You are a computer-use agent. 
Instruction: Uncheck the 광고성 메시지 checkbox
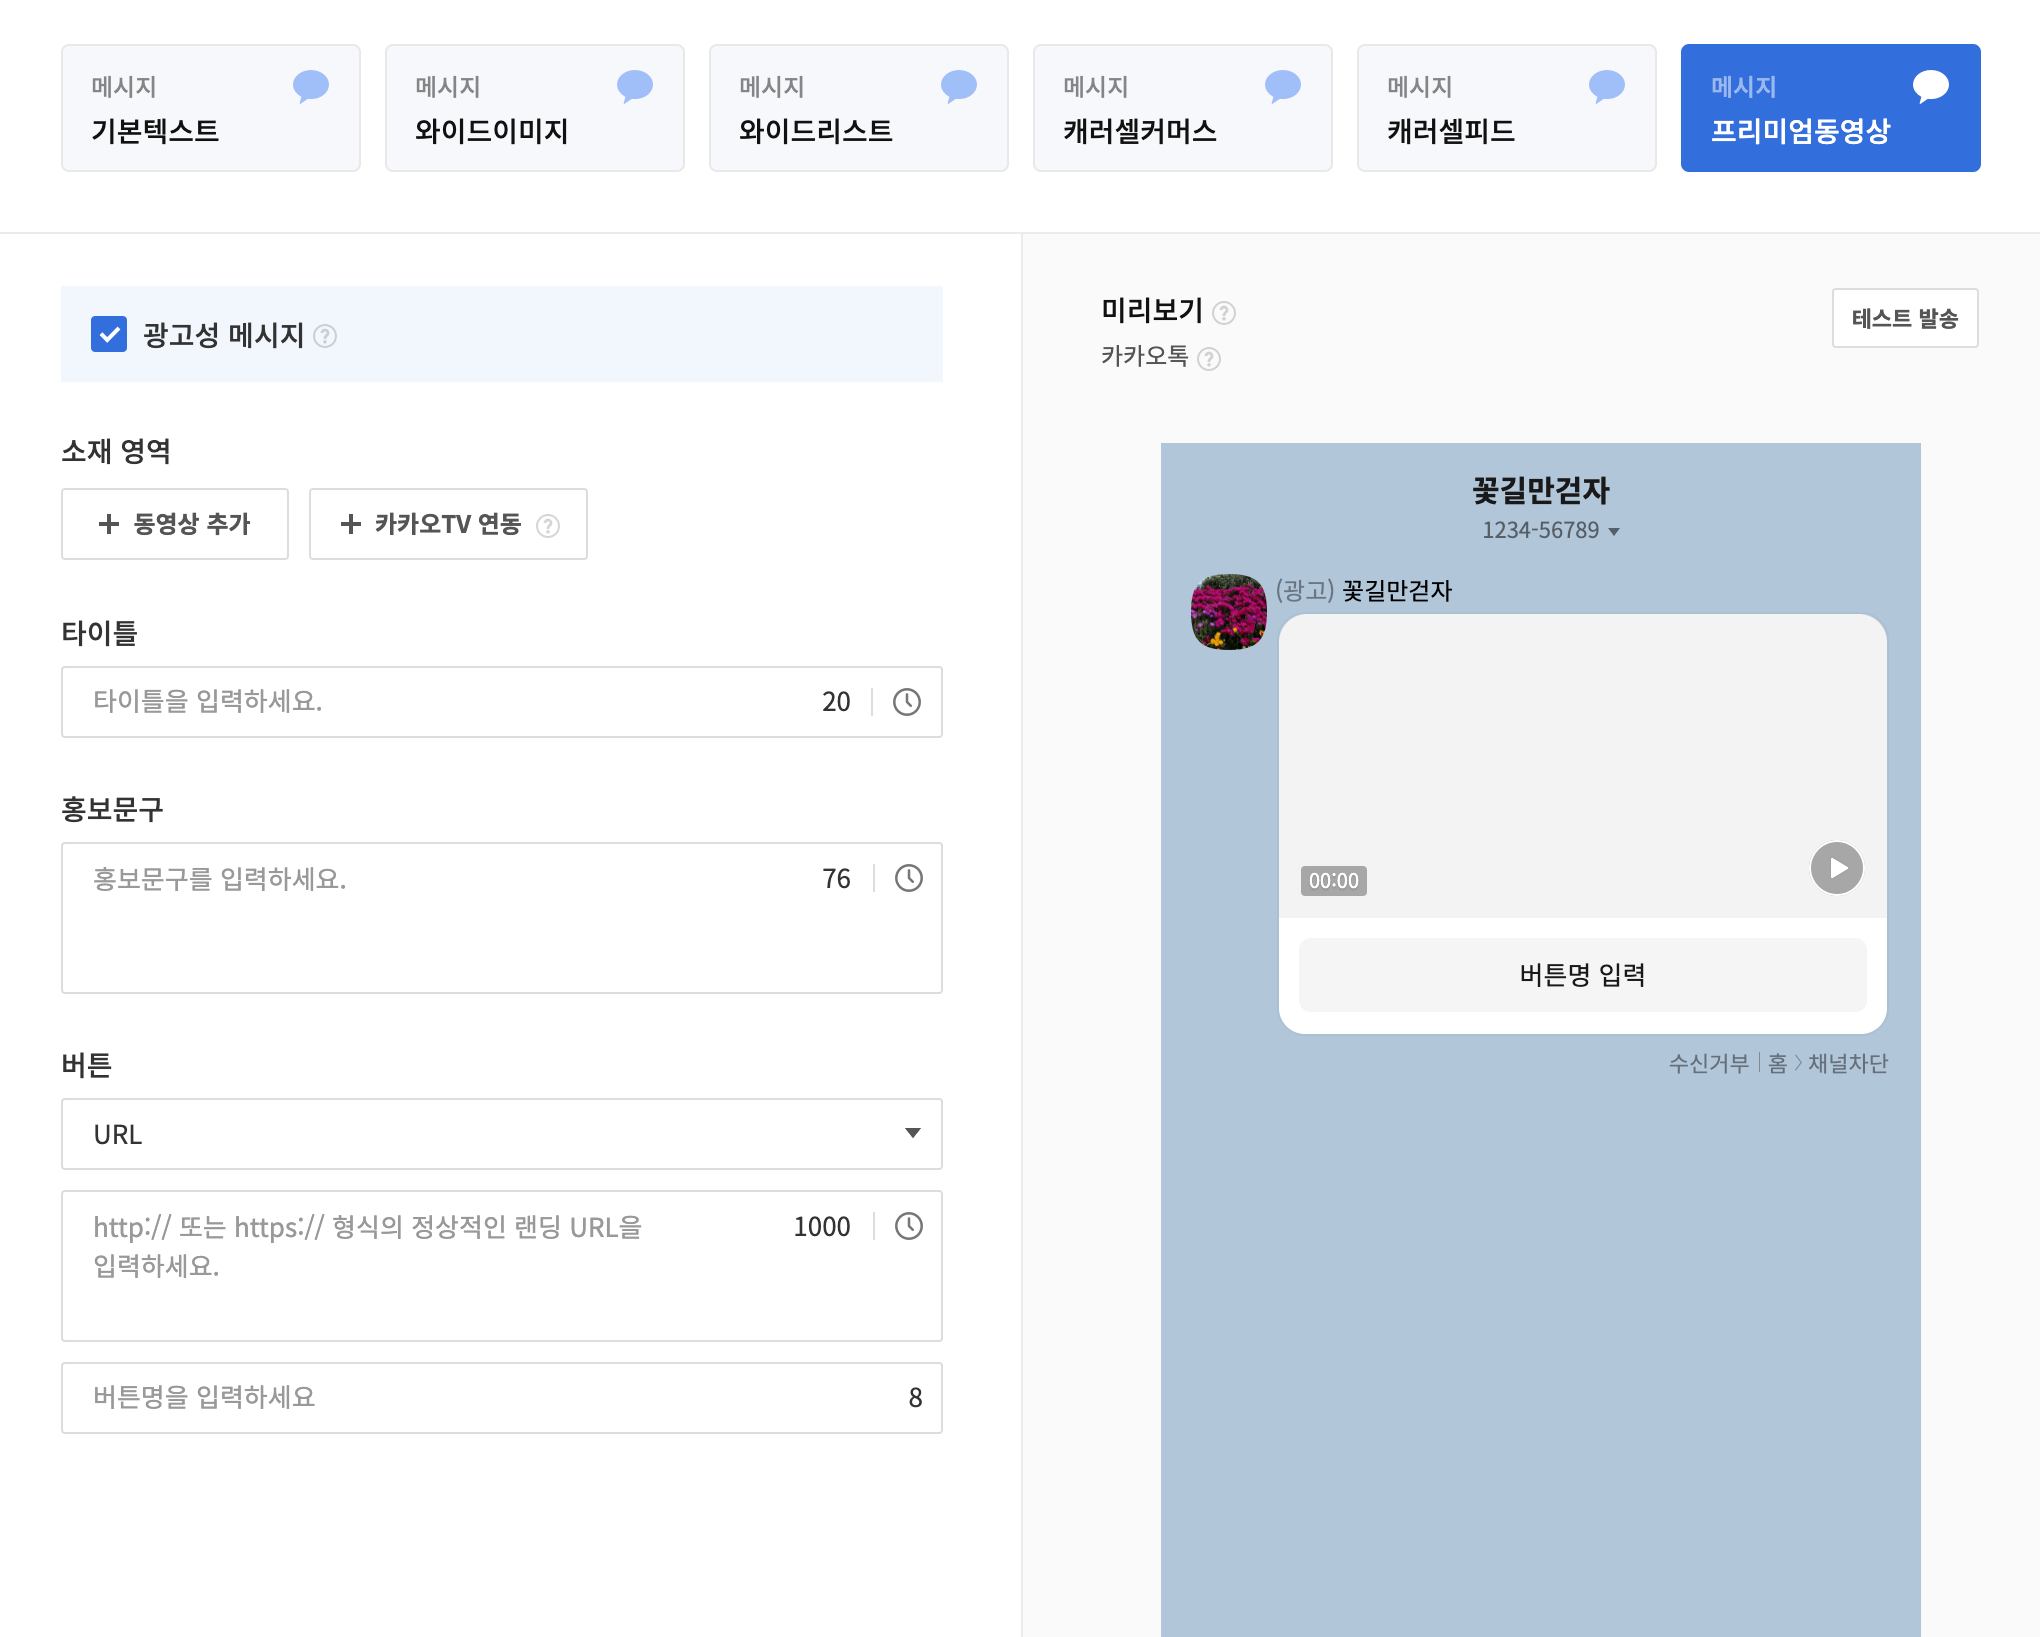click(109, 334)
